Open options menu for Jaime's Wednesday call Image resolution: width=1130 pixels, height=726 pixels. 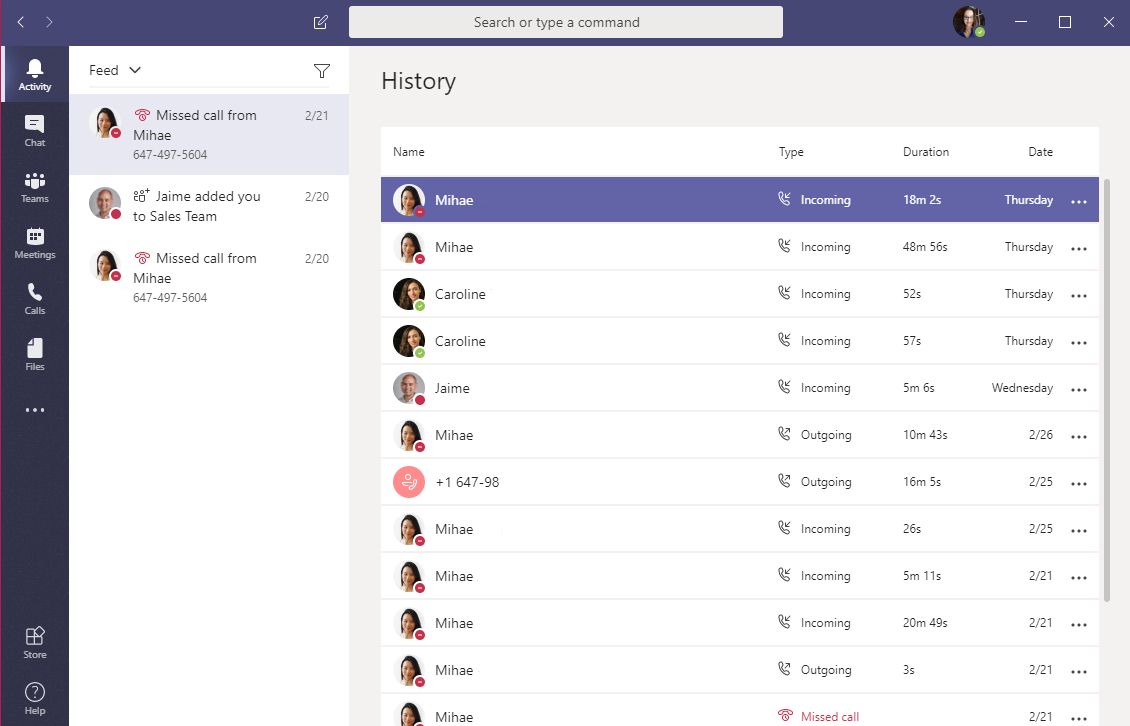click(1078, 388)
